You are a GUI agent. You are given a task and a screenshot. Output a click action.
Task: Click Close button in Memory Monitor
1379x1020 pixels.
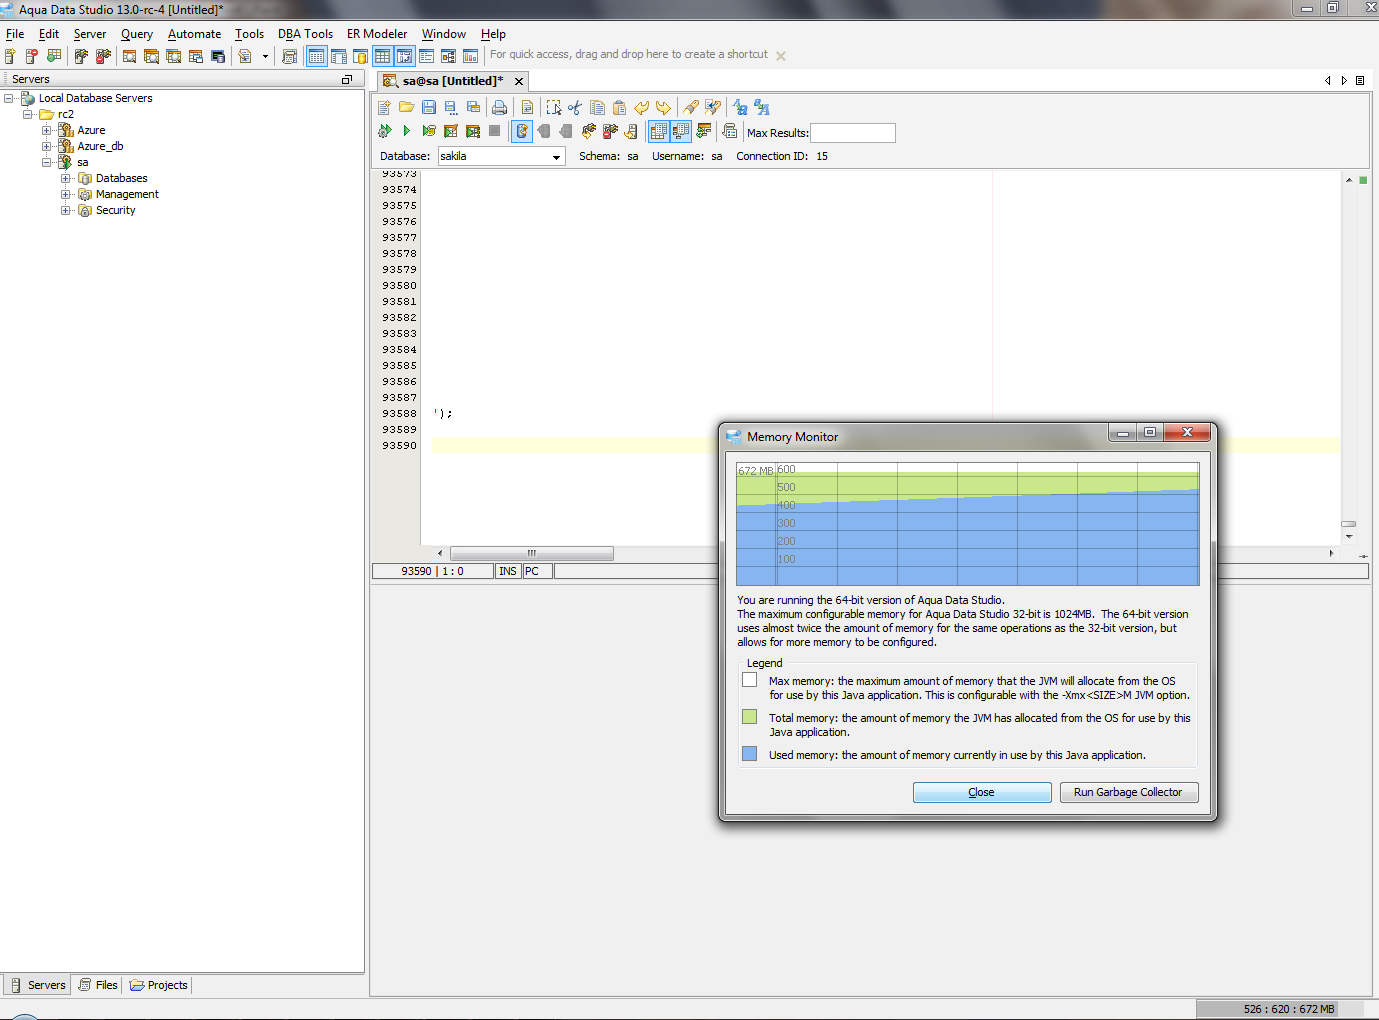tap(982, 792)
